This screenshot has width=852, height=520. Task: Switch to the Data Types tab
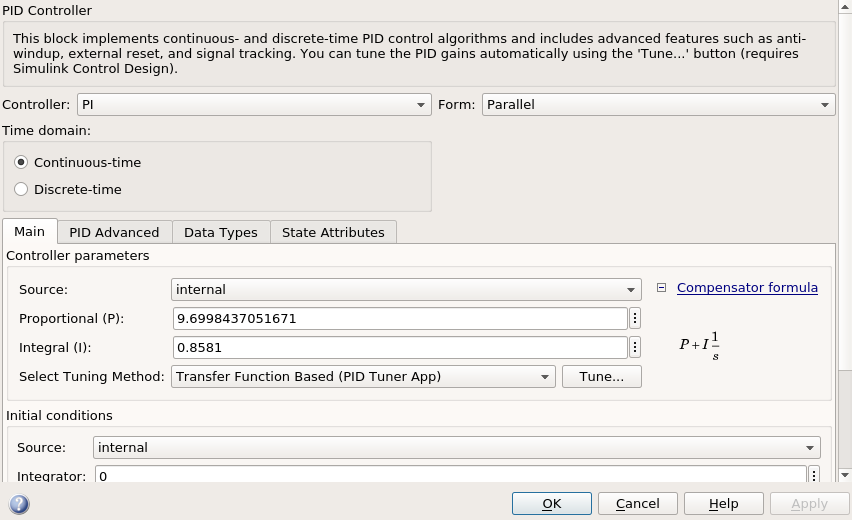tap(221, 233)
